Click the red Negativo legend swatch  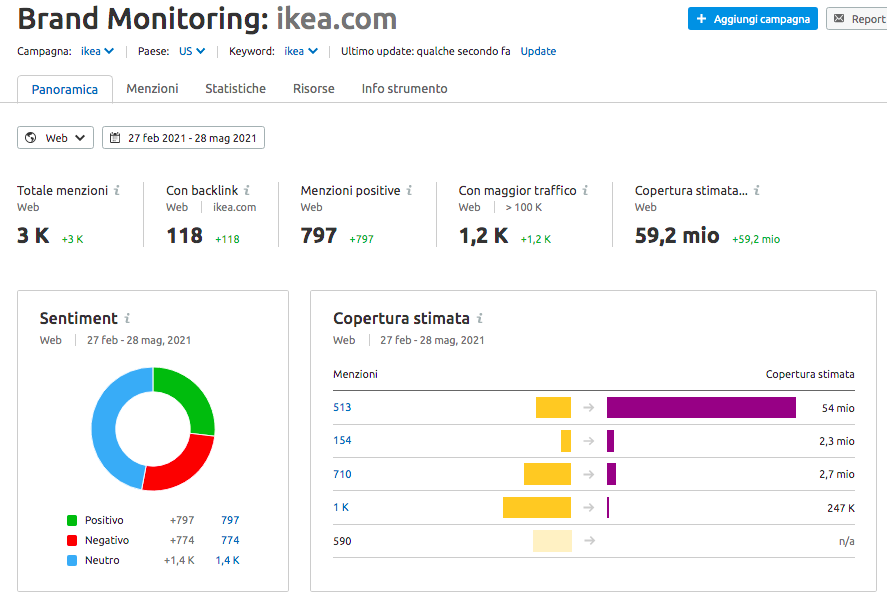72,540
